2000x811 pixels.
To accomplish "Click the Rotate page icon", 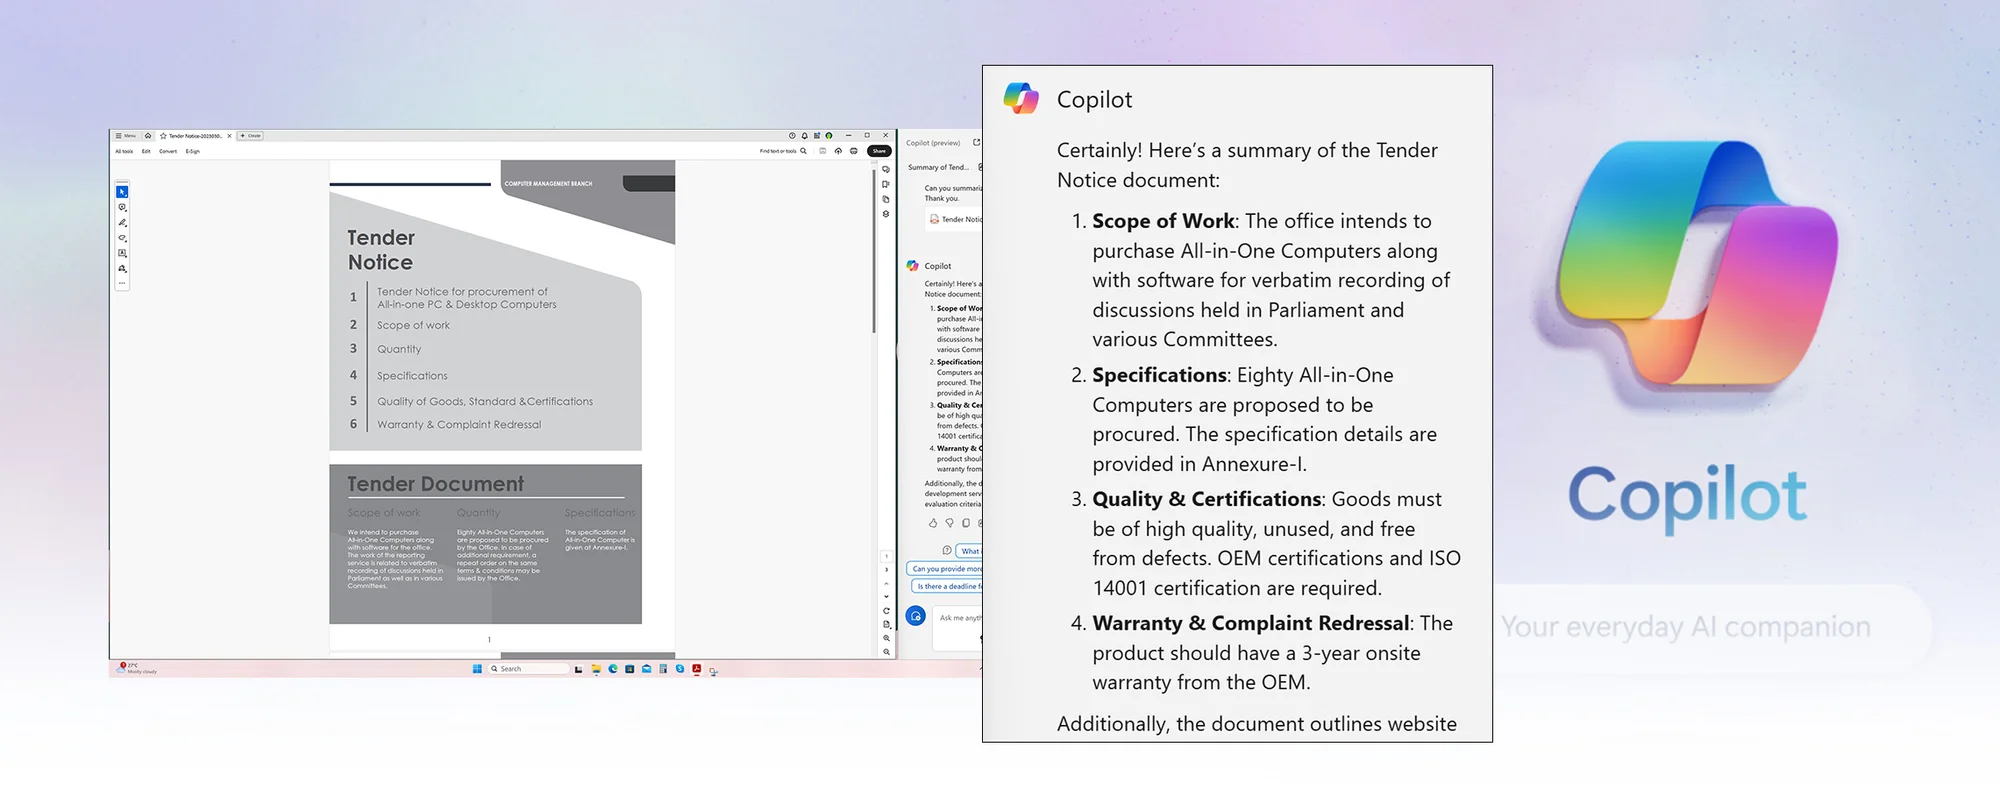I will point(886,610).
